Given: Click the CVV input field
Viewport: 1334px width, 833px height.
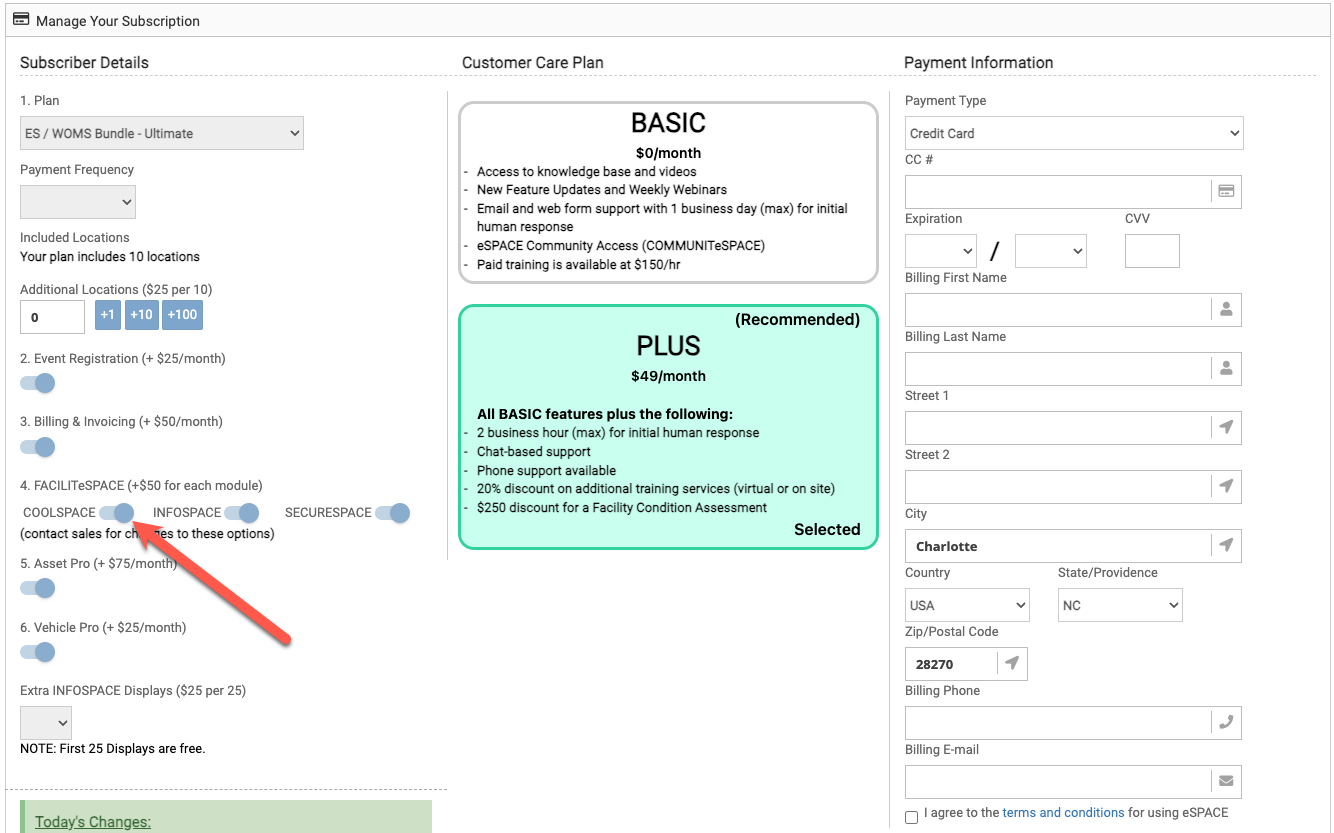Looking at the screenshot, I should coord(1152,251).
